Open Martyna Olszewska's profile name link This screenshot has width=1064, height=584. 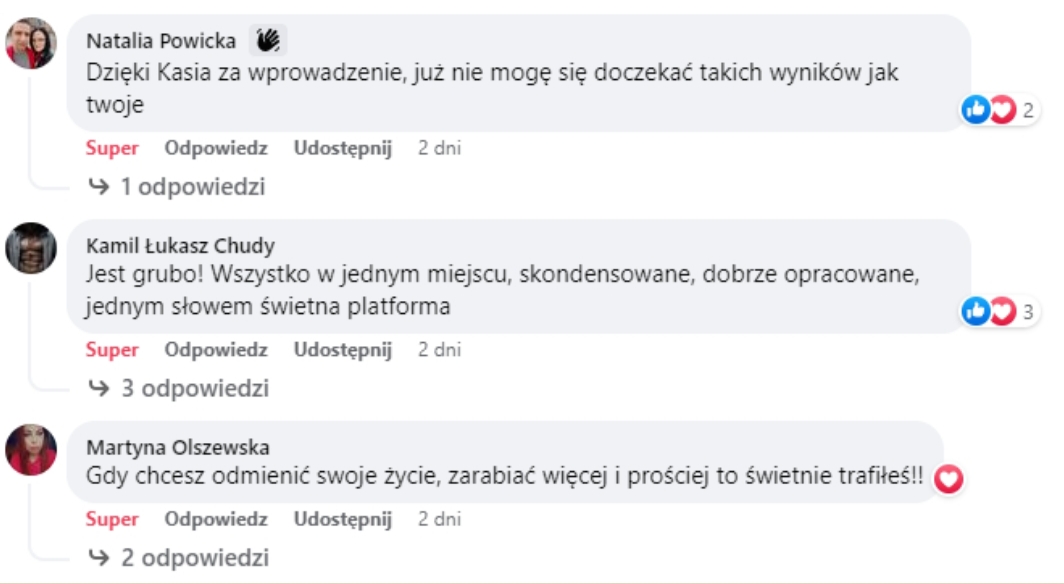[x=178, y=447]
